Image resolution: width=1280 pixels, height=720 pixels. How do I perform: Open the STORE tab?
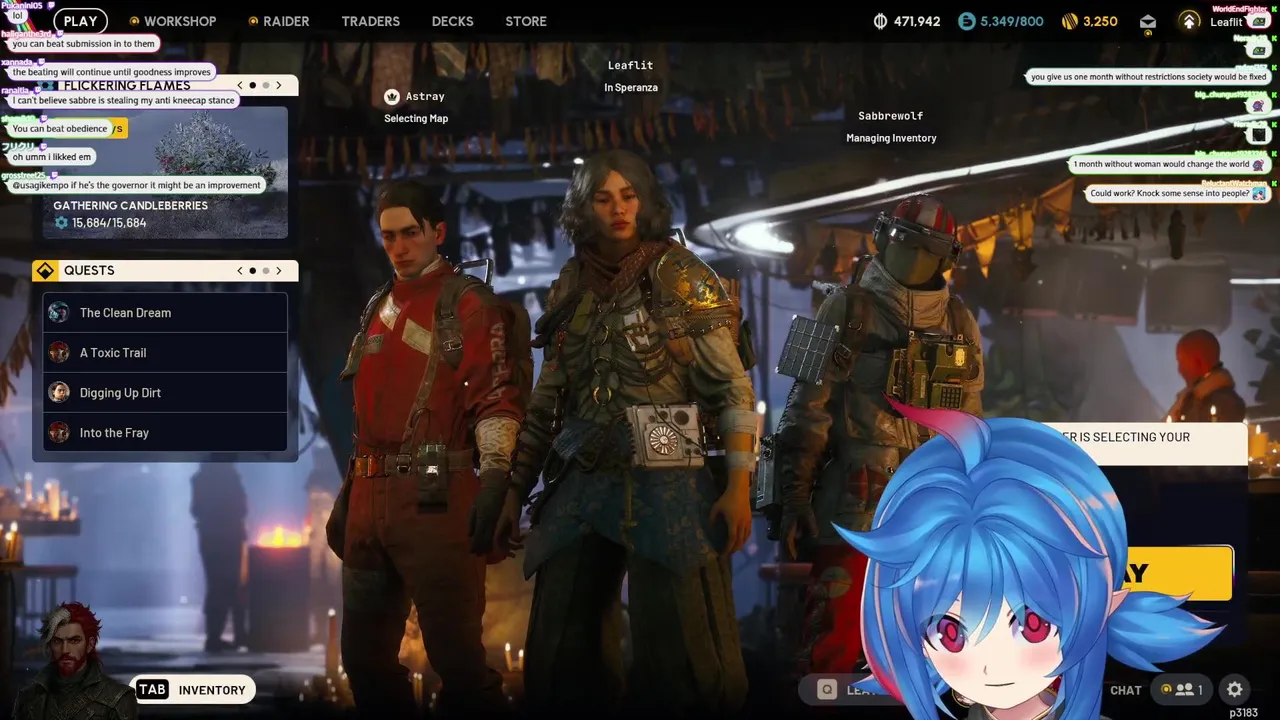click(x=526, y=21)
